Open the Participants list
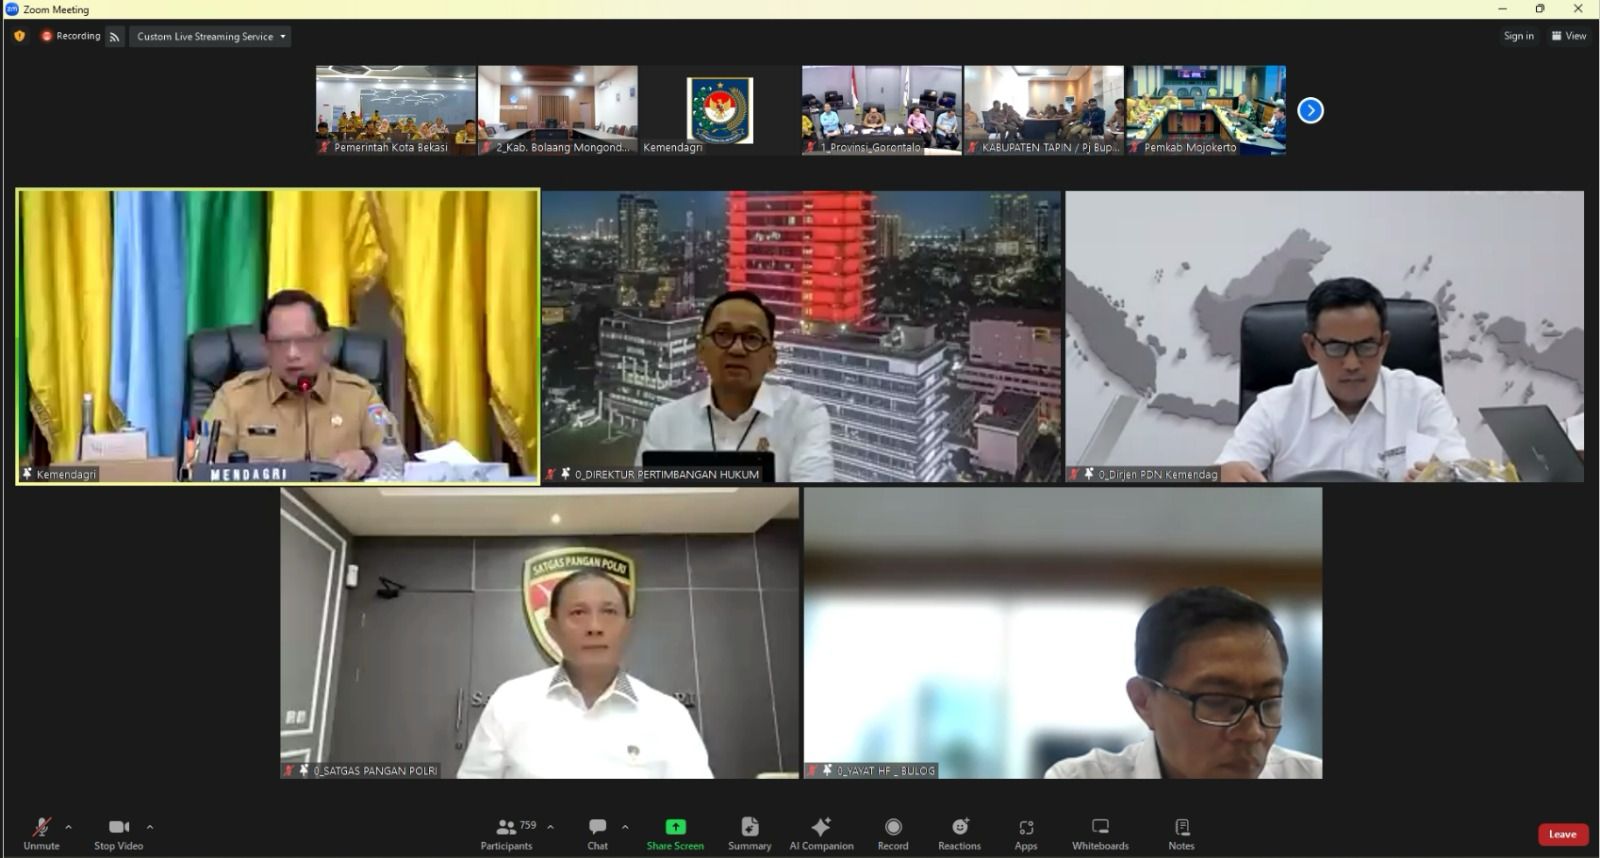The image size is (1600, 858). [508, 833]
